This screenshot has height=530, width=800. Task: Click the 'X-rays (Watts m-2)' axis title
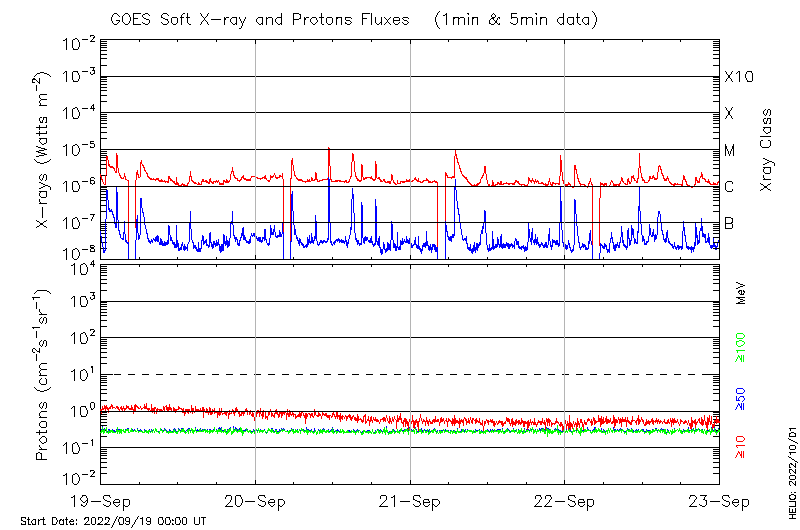pyautogui.click(x=44, y=148)
